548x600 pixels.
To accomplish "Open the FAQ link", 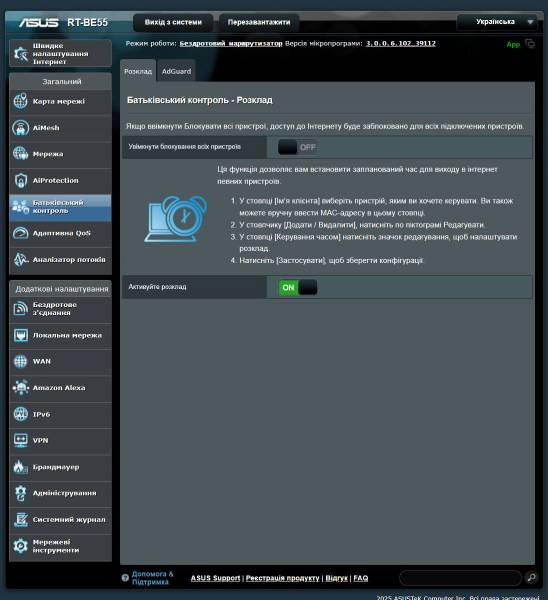I will click(360, 578).
